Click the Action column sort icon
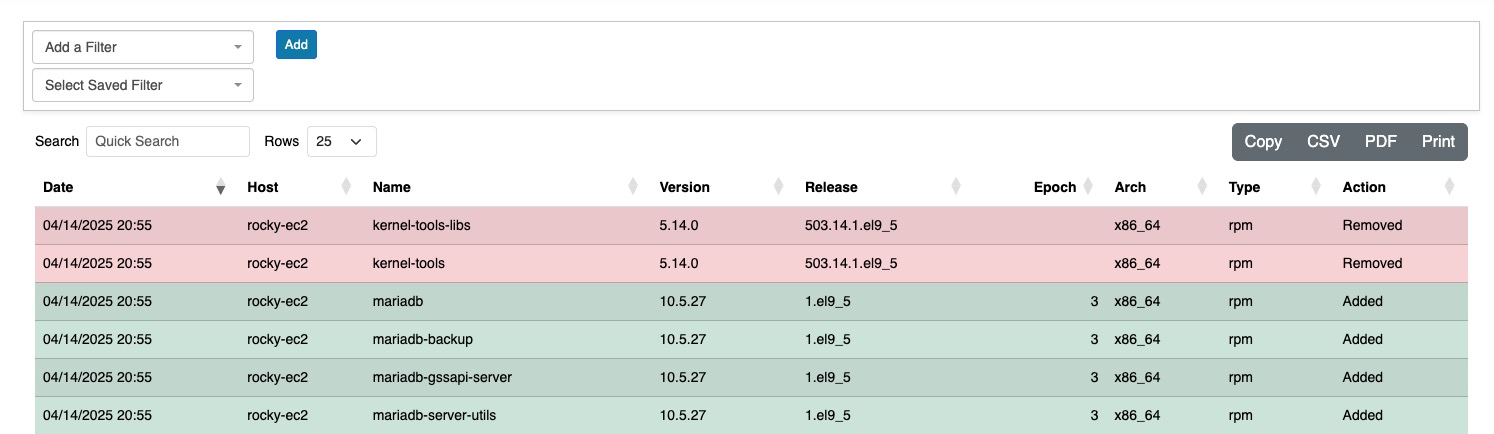The height and width of the screenshot is (434, 1494). tap(1449, 187)
